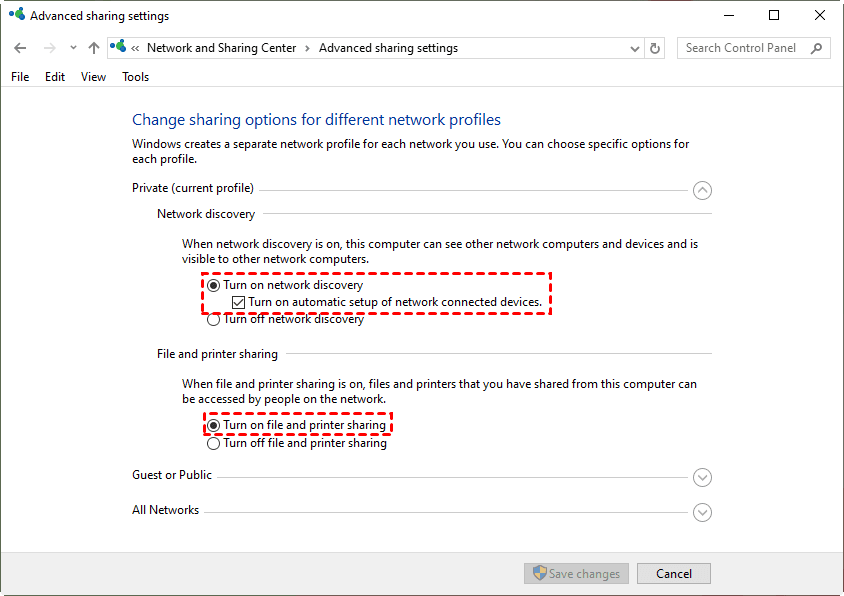
Task: Click the network icon in address bar
Action: coord(119,48)
